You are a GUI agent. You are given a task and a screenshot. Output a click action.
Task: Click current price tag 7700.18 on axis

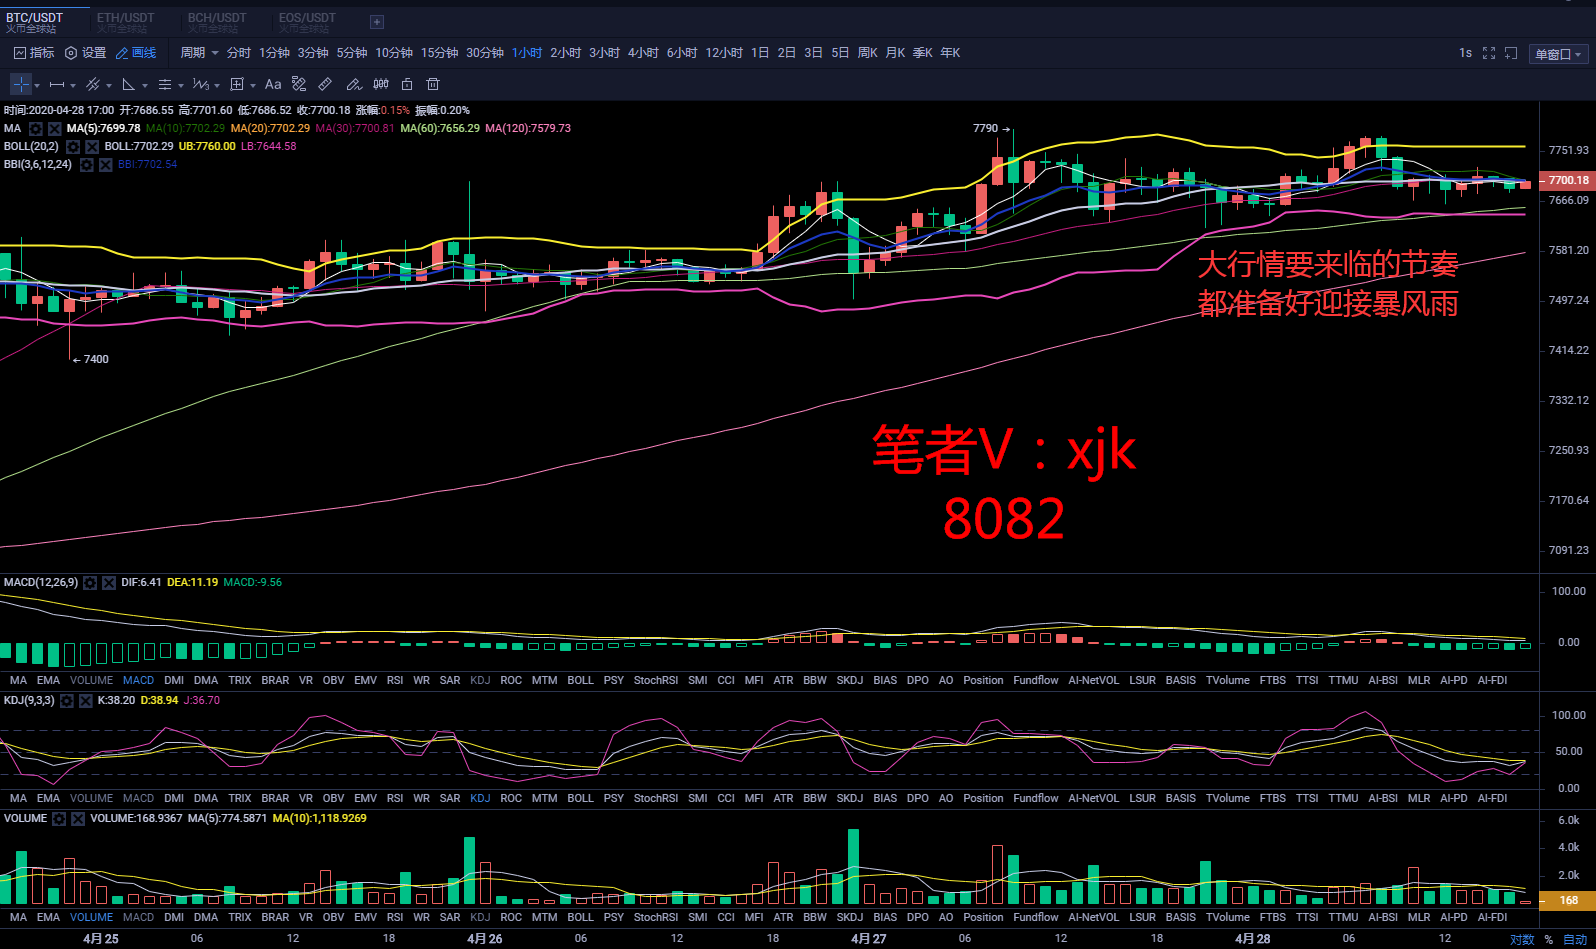1567,181
